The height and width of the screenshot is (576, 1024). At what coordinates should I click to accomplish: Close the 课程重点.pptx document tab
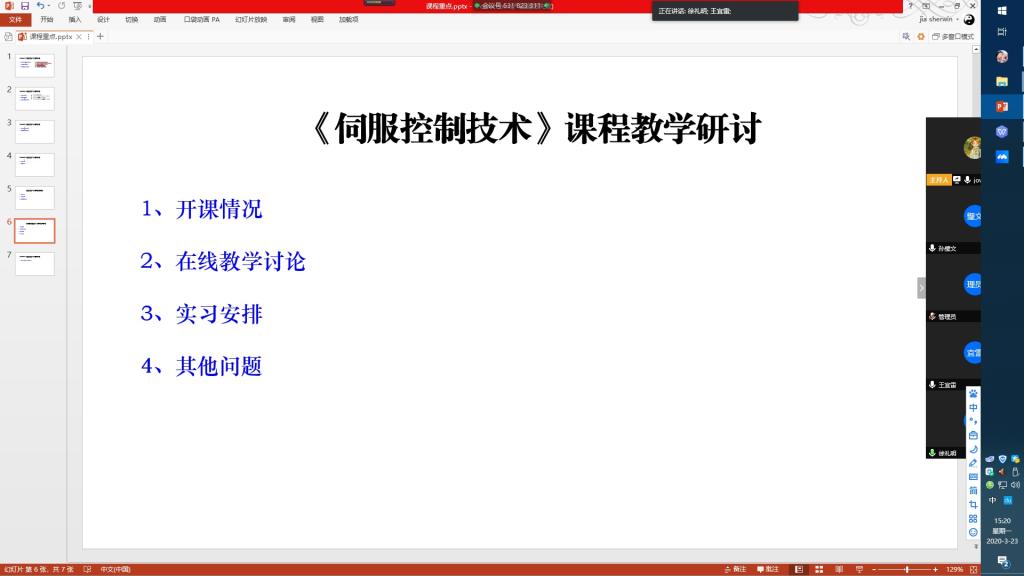[x=81, y=36]
